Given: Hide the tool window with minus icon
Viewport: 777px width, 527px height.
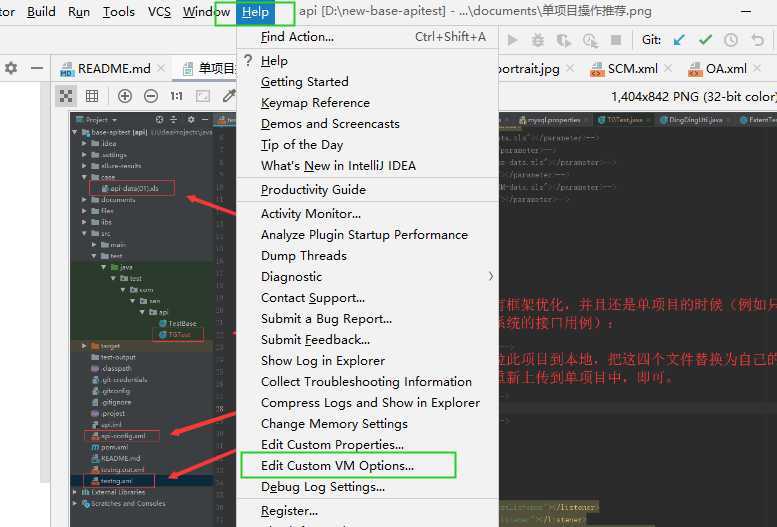Looking at the screenshot, I should click(x=37, y=68).
